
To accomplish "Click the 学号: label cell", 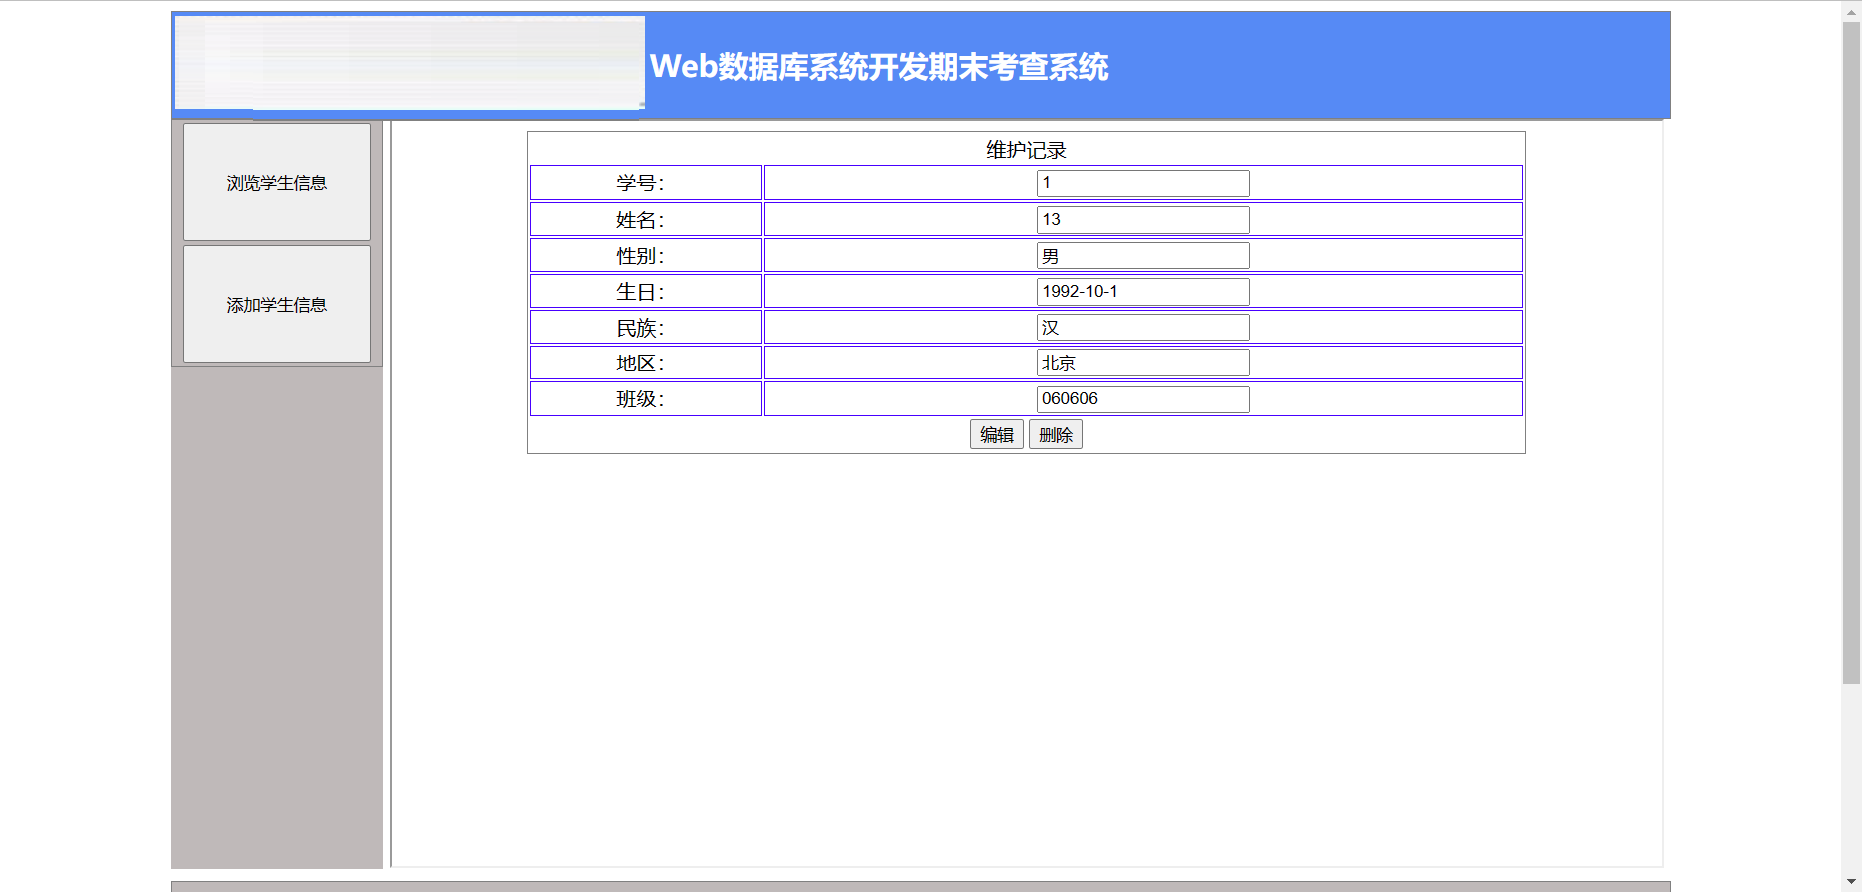I will 646,183.
